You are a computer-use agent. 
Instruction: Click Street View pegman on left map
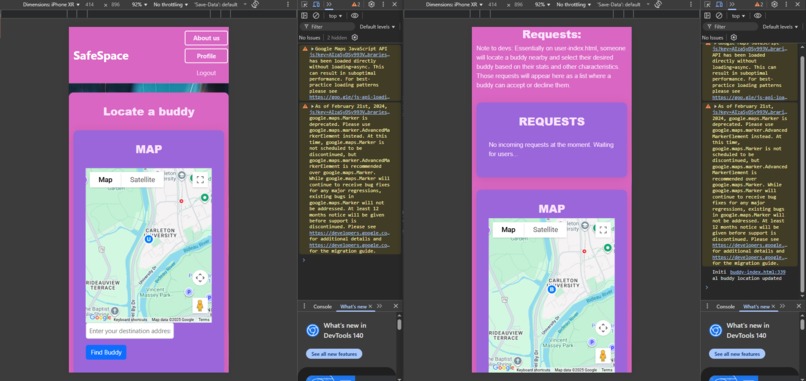click(200, 305)
